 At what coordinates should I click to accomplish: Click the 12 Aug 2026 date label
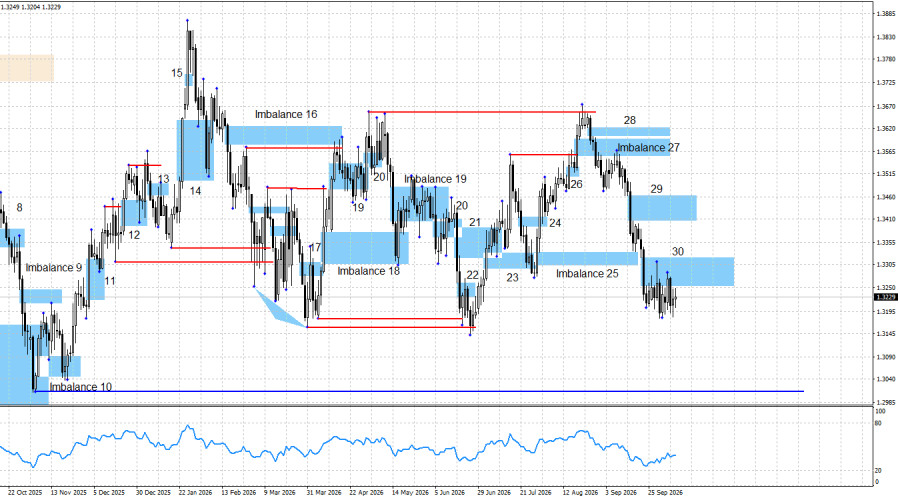(x=580, y=493)
